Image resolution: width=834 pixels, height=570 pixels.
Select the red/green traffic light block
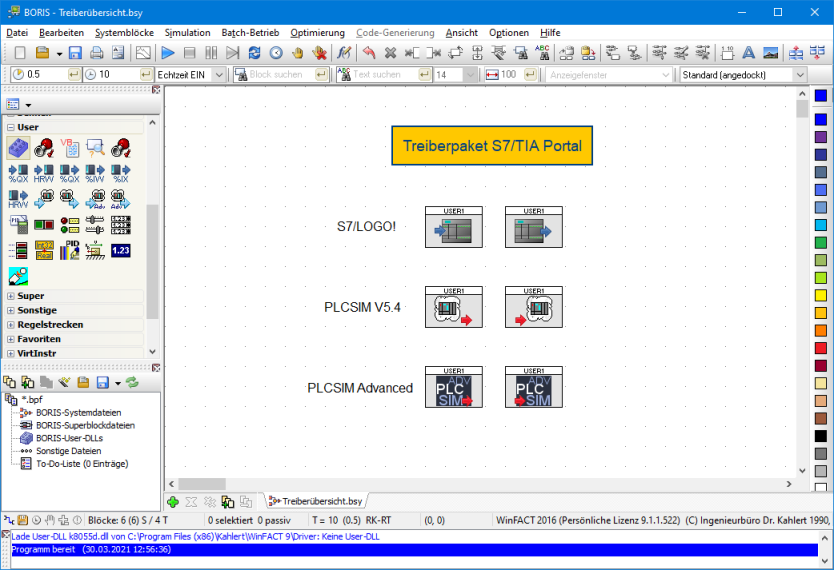click(x=70, y=225)
